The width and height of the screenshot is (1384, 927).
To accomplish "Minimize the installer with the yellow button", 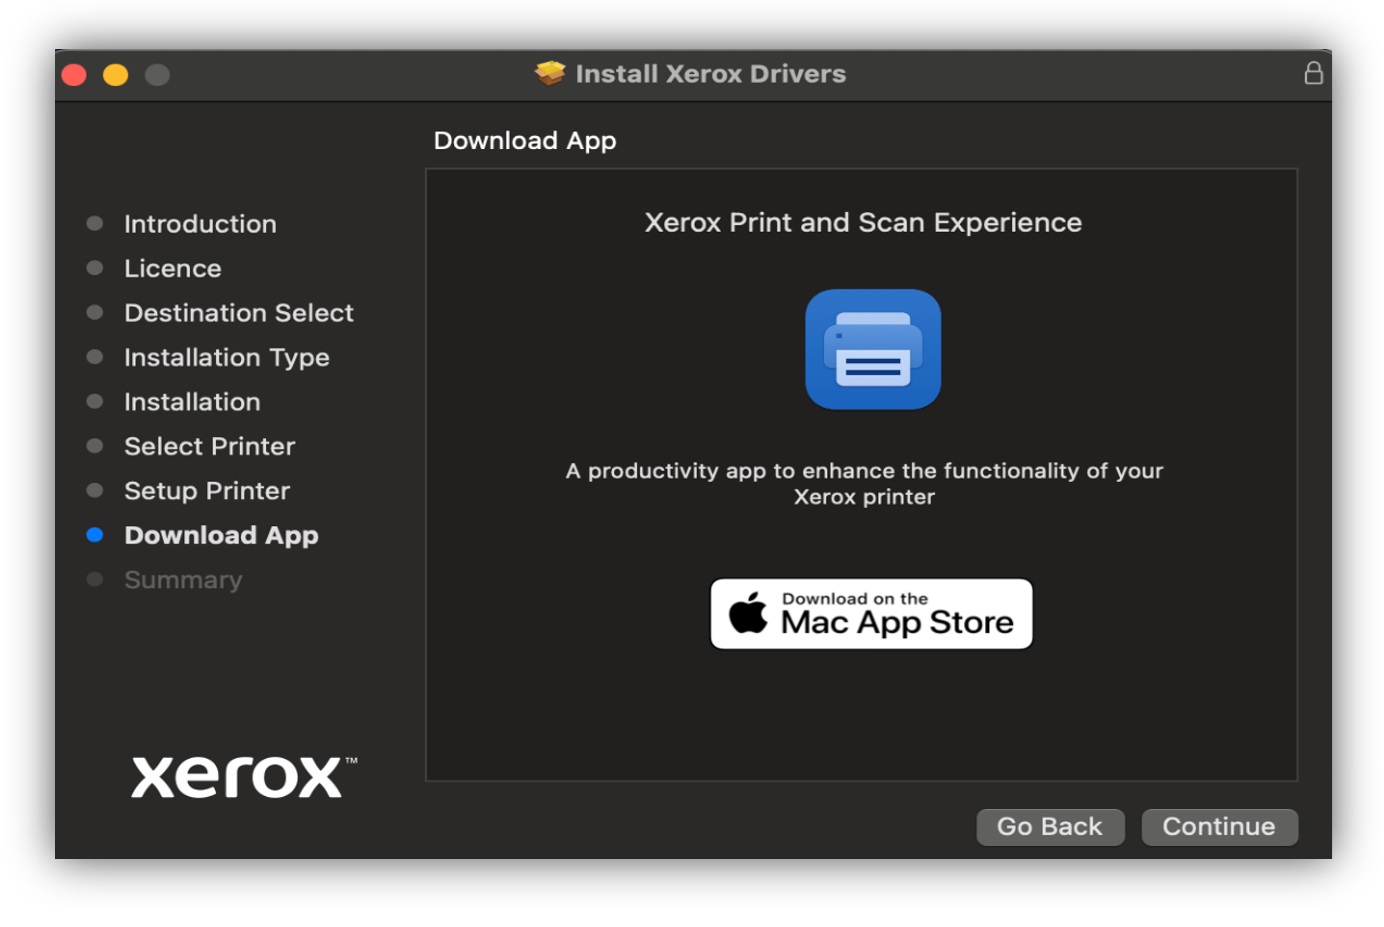I will click(x=116, y=75).
